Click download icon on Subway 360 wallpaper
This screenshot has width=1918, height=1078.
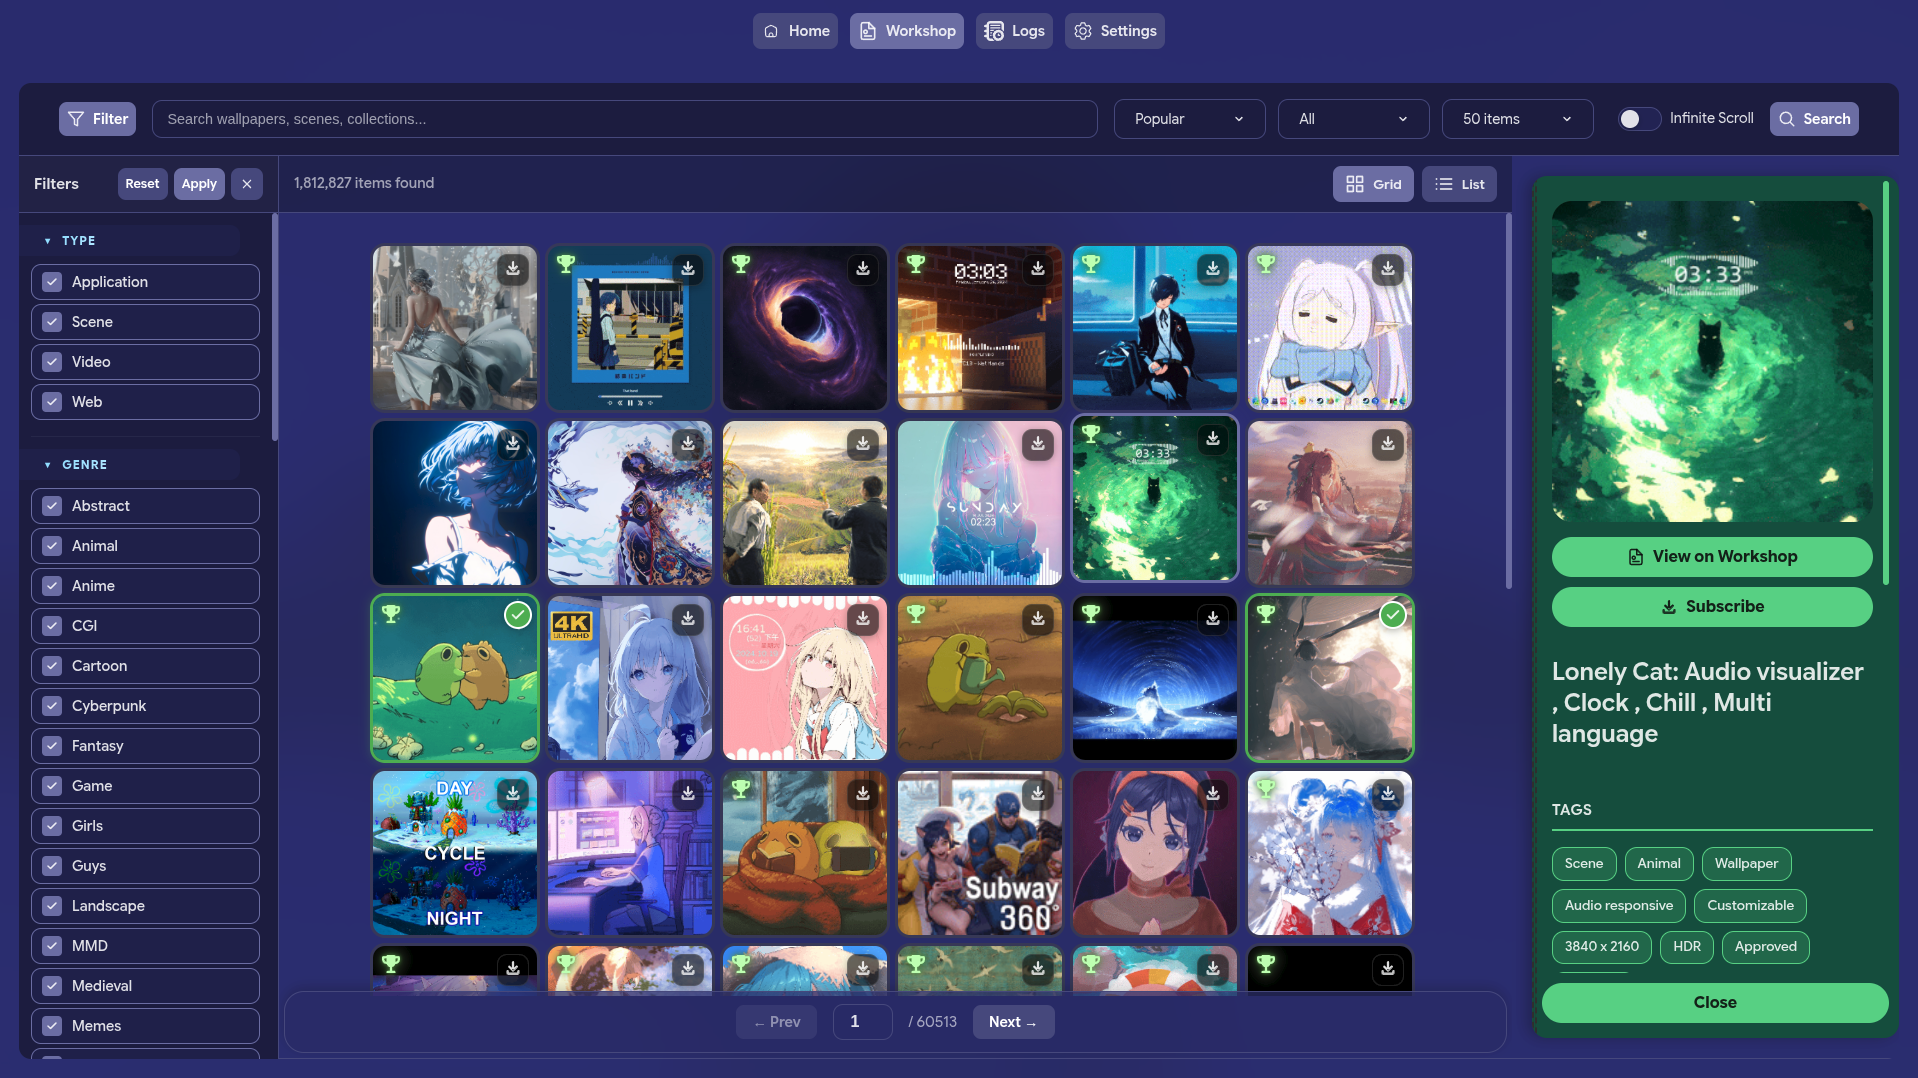pos(1038,794)
